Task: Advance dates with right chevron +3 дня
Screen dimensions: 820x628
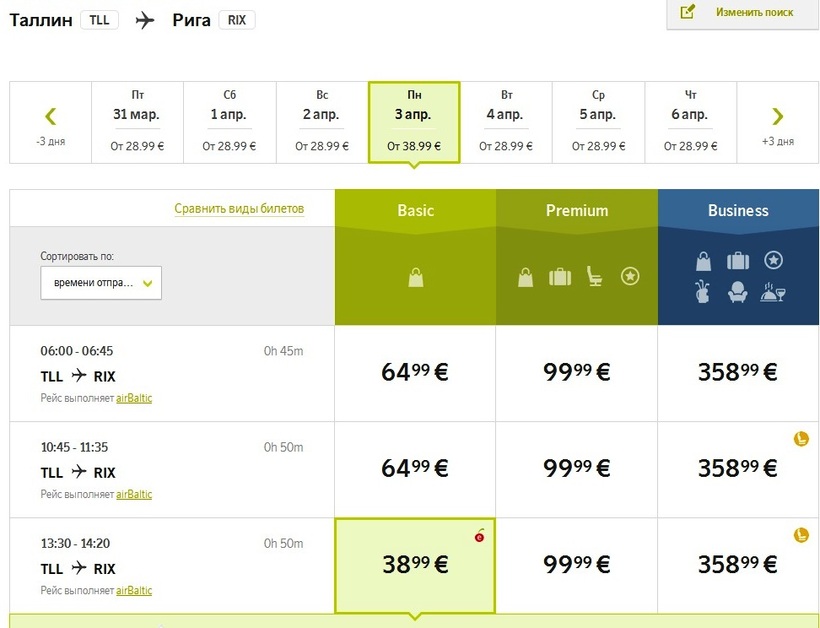Action: [777, 117]
